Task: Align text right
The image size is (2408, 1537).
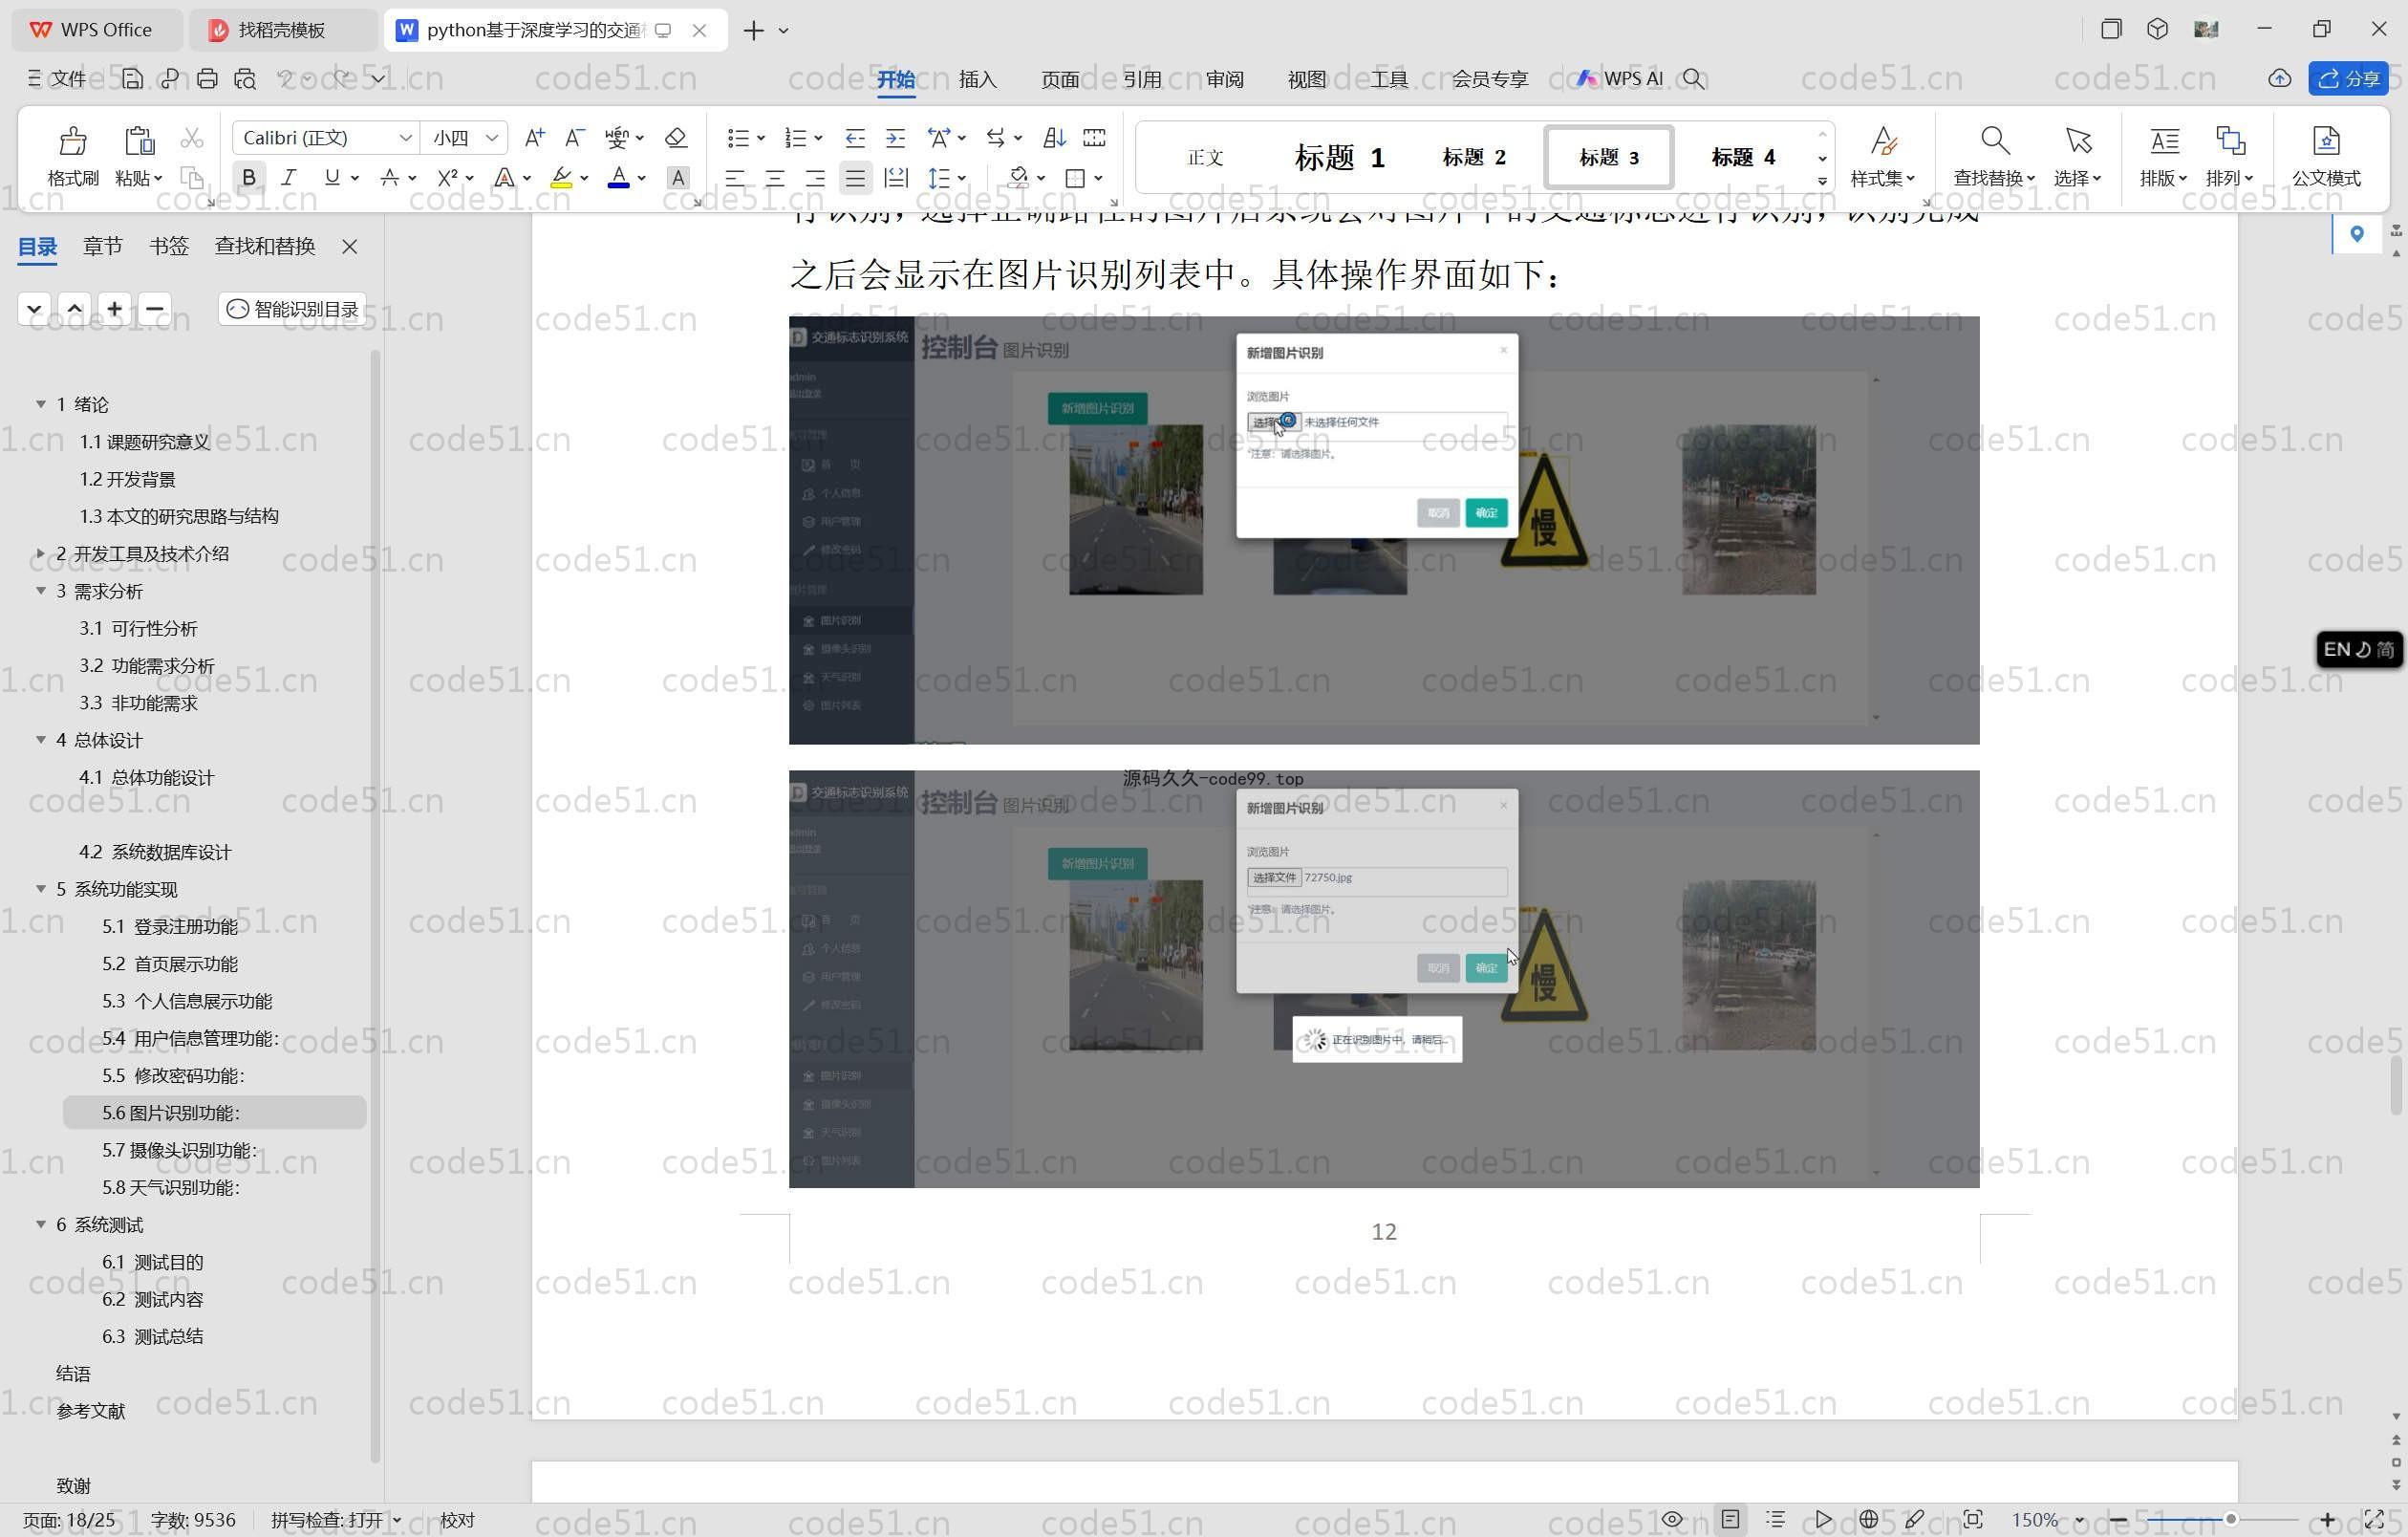Action: [815, 178]
